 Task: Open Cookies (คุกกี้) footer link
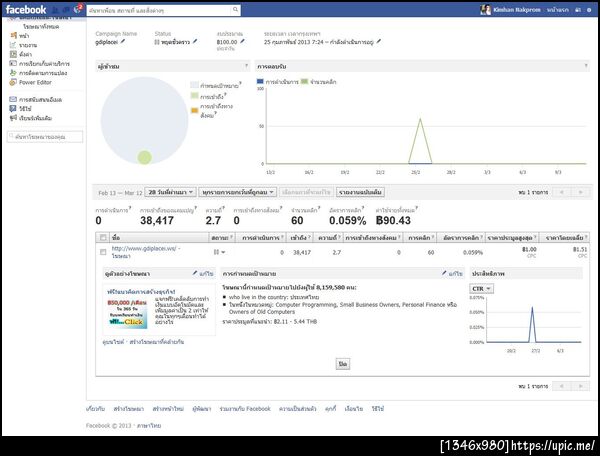(x=331, y=409)
